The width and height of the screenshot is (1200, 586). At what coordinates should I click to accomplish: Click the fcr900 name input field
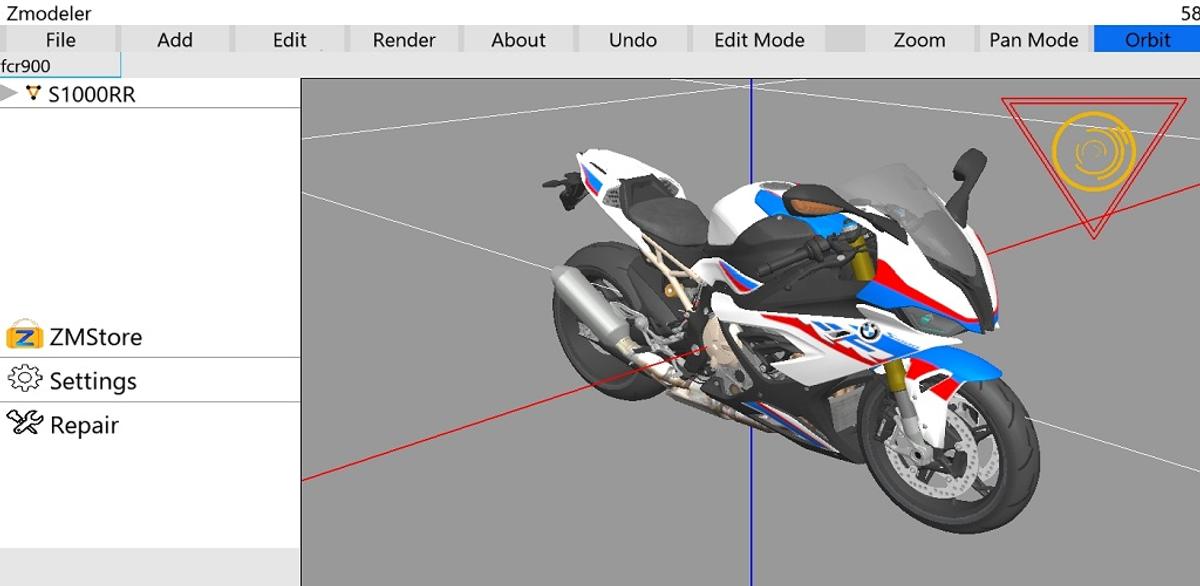click(x=60, y=66)
